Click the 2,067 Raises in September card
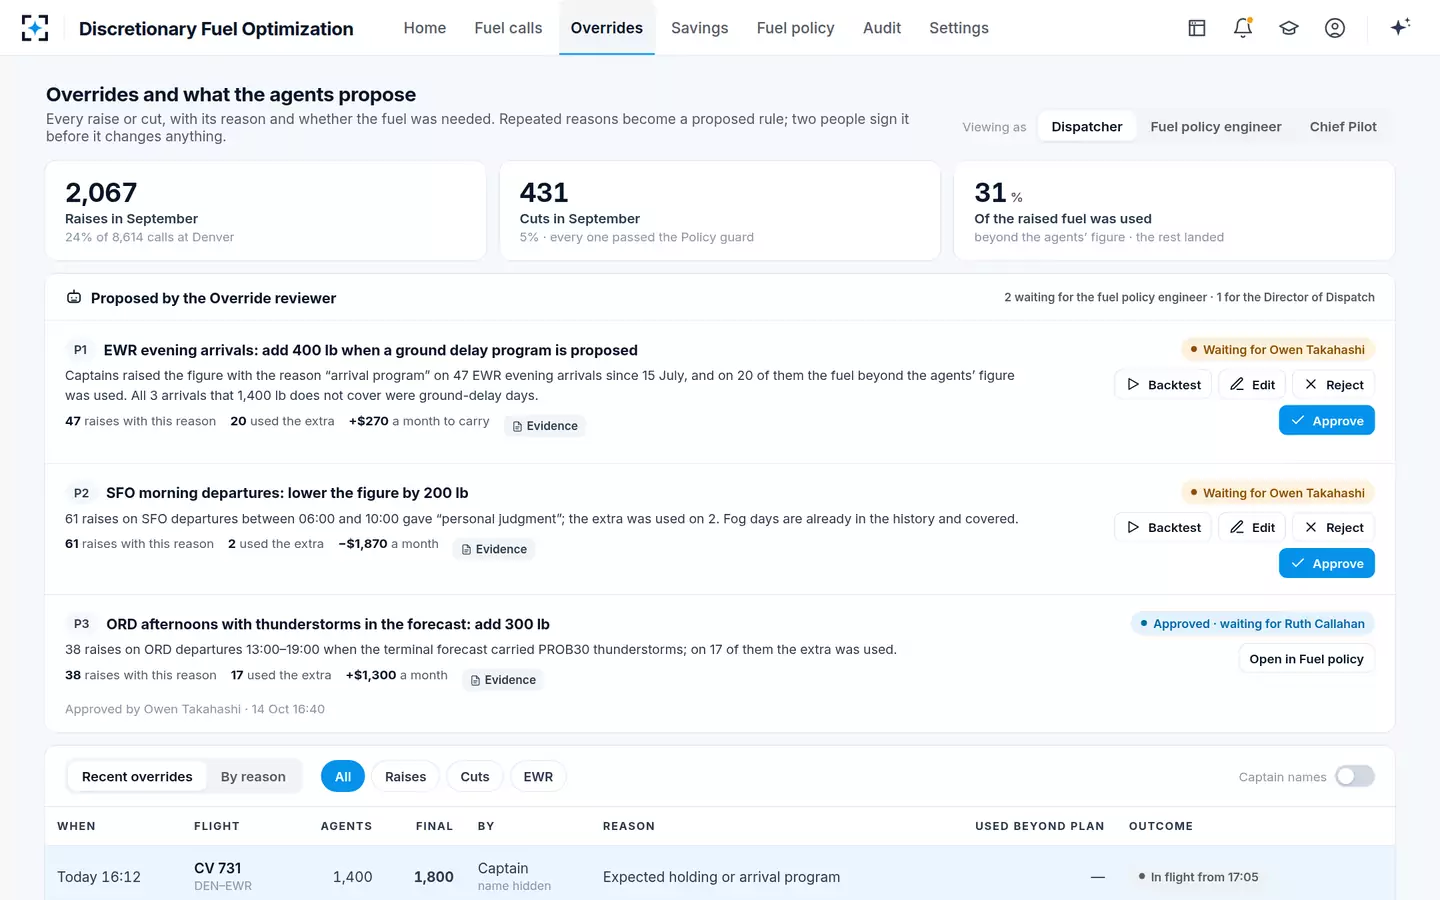Image resolution: width=1440 pixels, height=900 pixels. pyautogui.click(x=266, y=211)
